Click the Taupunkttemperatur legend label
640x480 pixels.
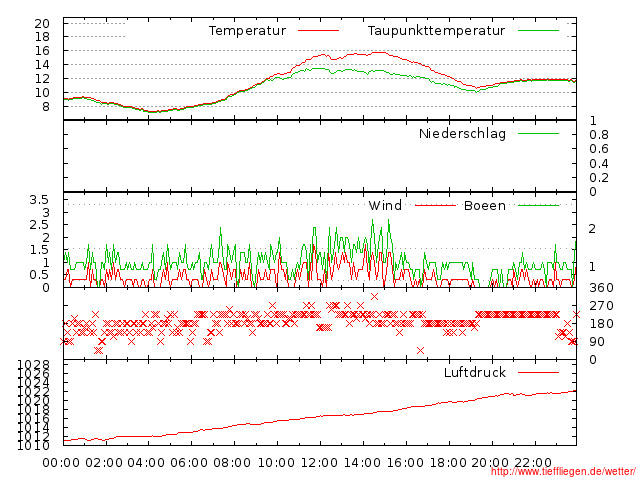436,31
